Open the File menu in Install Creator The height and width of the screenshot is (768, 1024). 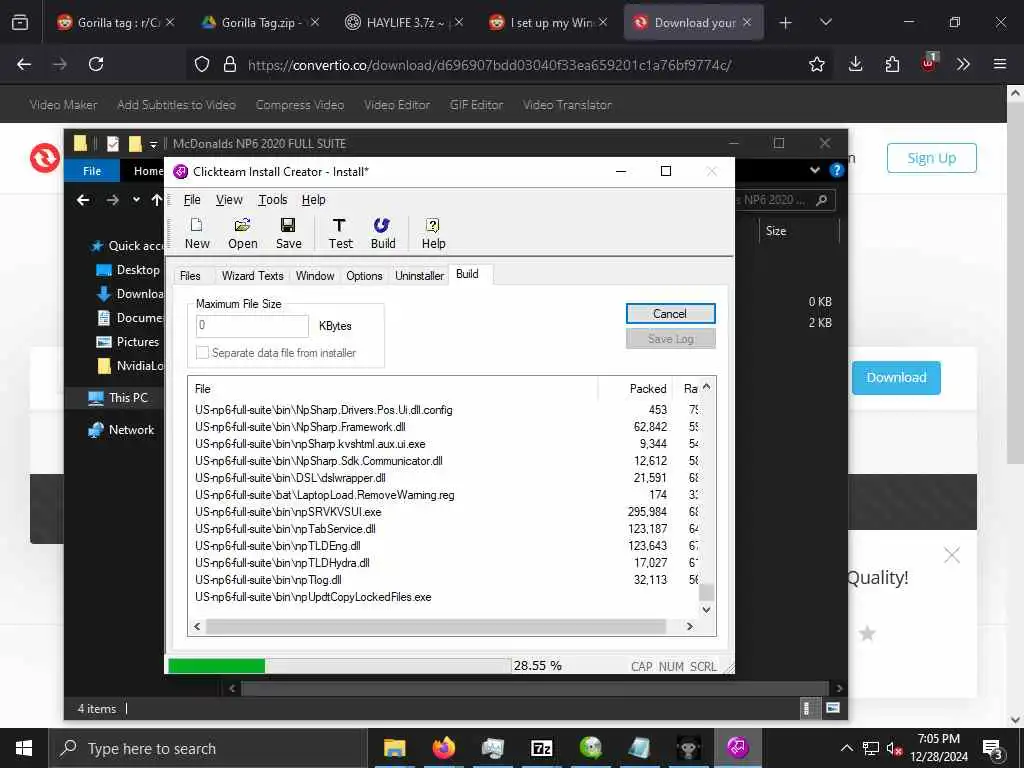(192, 200)
